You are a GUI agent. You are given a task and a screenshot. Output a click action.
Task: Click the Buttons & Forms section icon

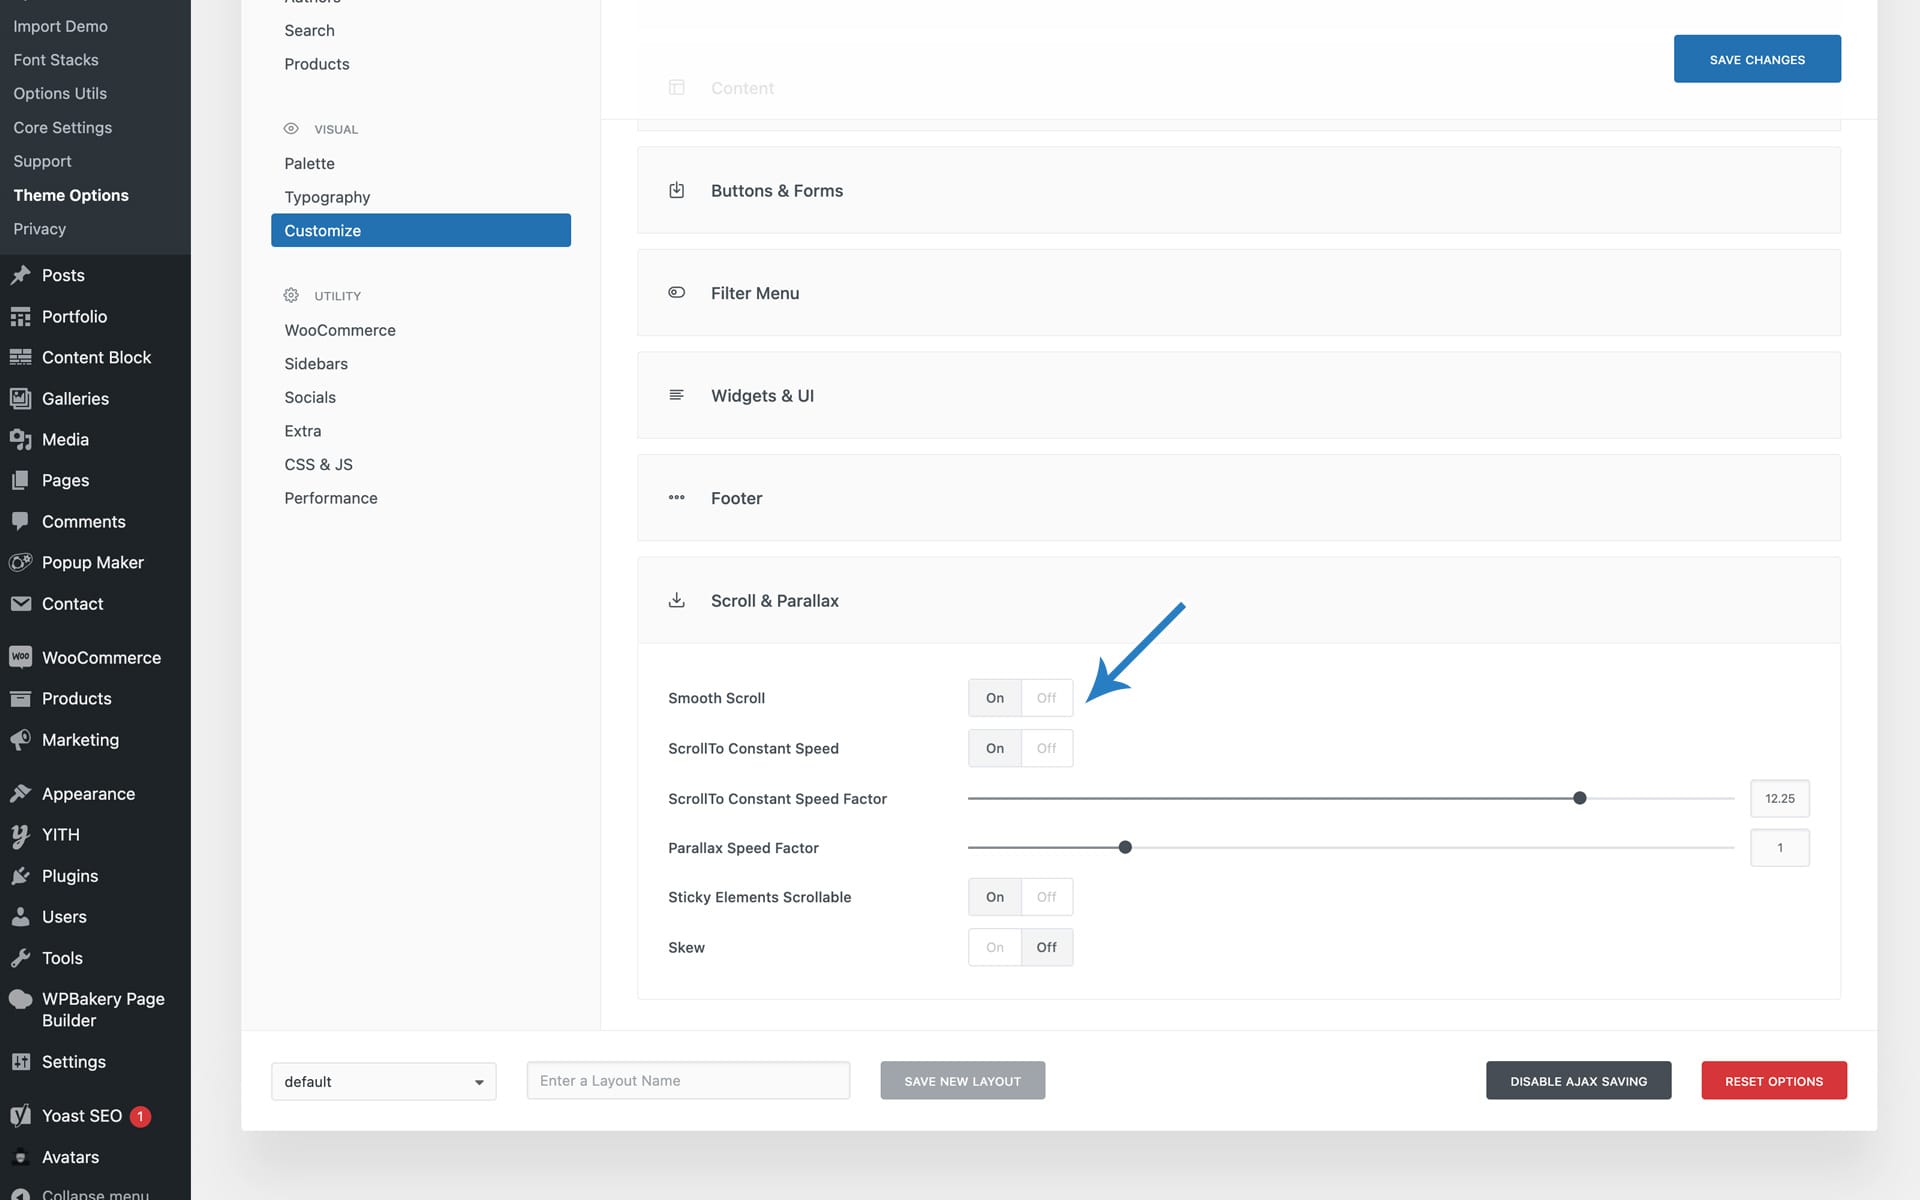point(677,190)
